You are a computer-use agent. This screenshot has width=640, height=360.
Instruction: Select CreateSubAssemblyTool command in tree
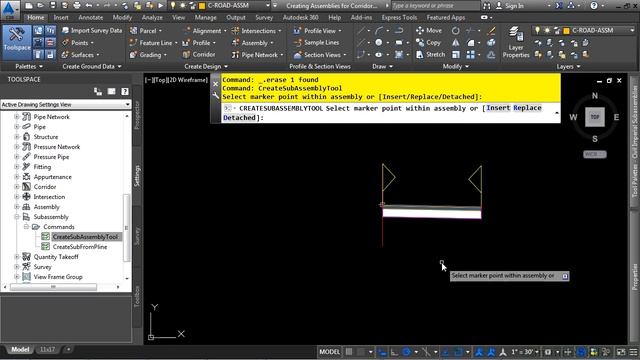coord(85,237)
